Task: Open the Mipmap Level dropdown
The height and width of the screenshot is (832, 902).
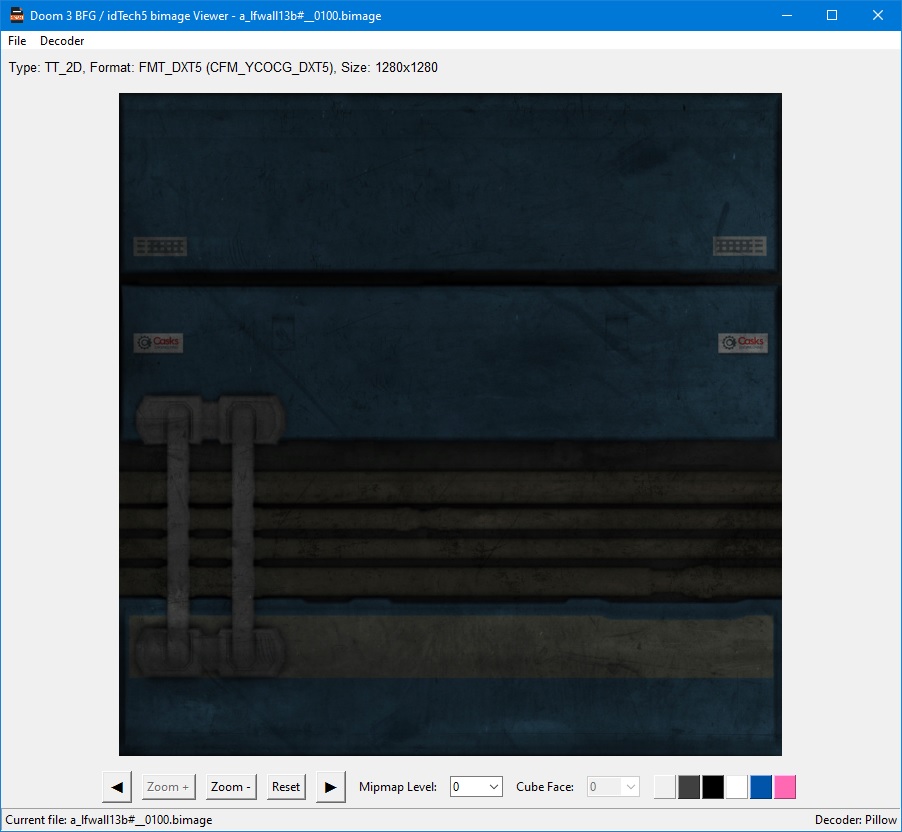Action: (x=476, y=787)
